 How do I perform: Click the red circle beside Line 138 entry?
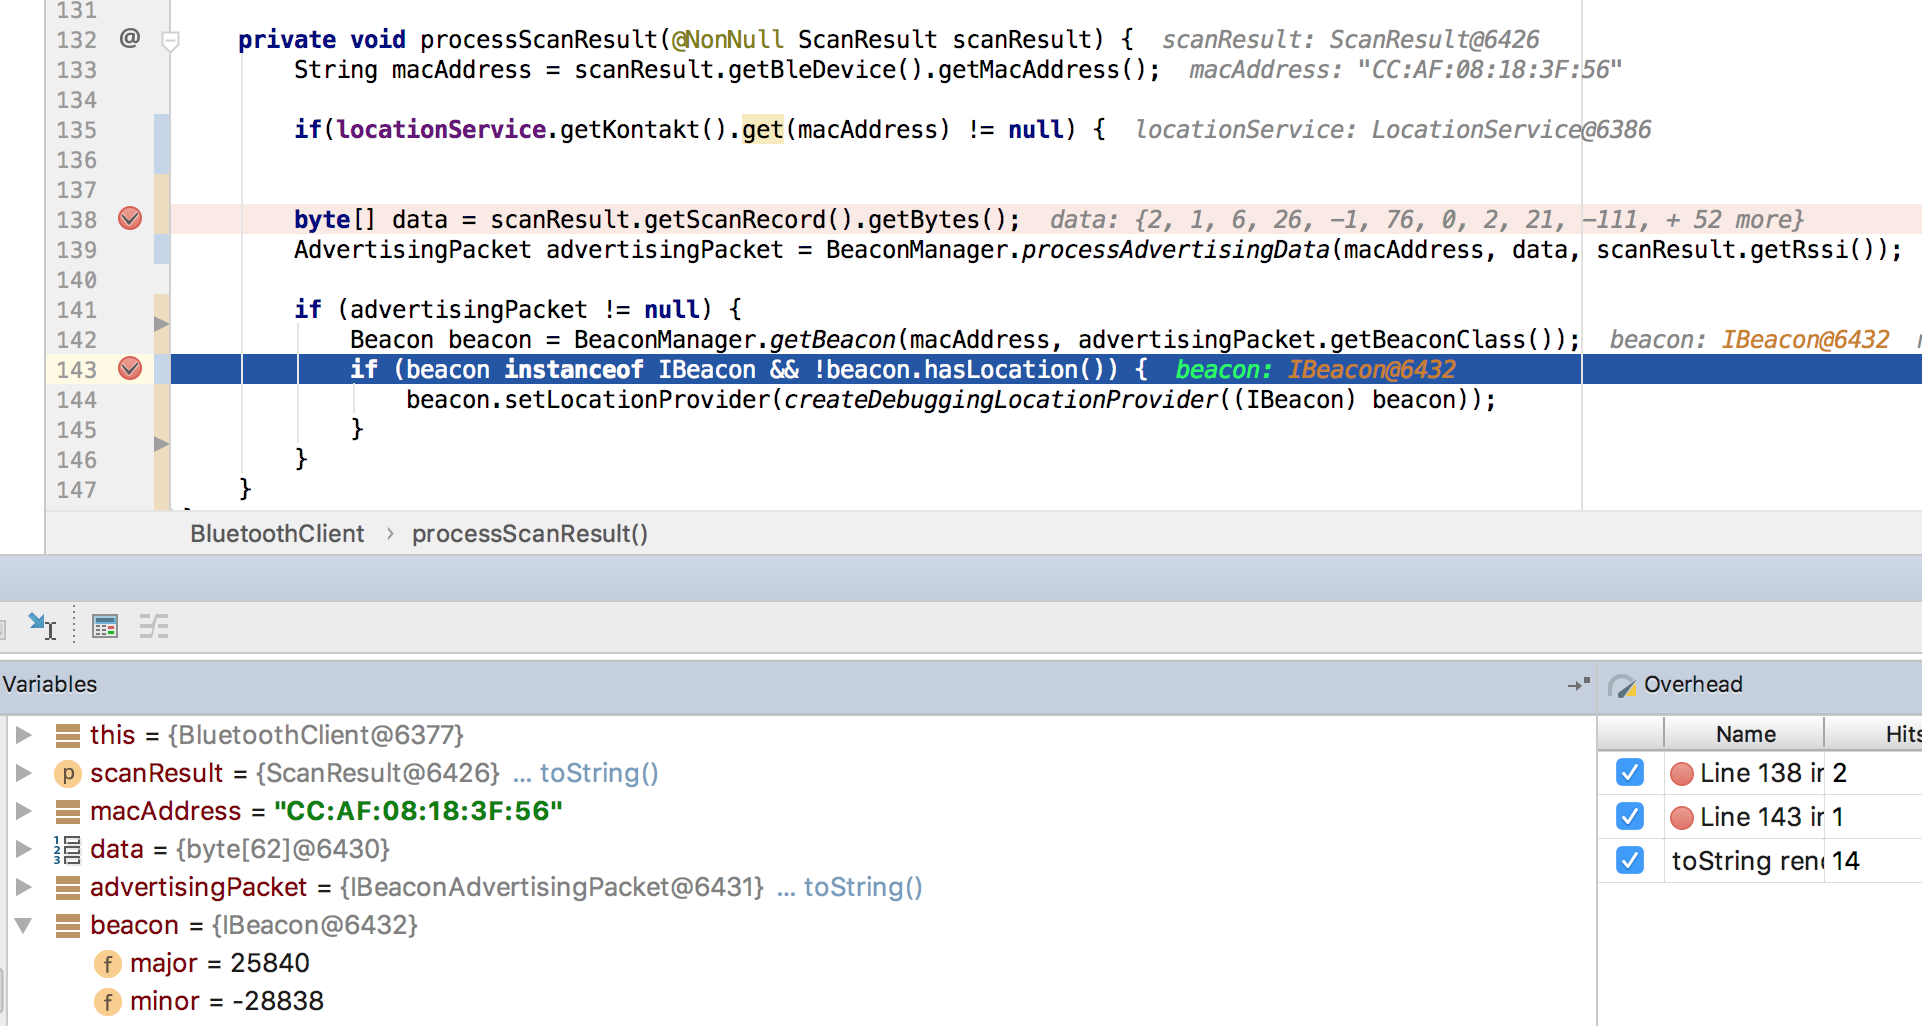pos(1682,773)
